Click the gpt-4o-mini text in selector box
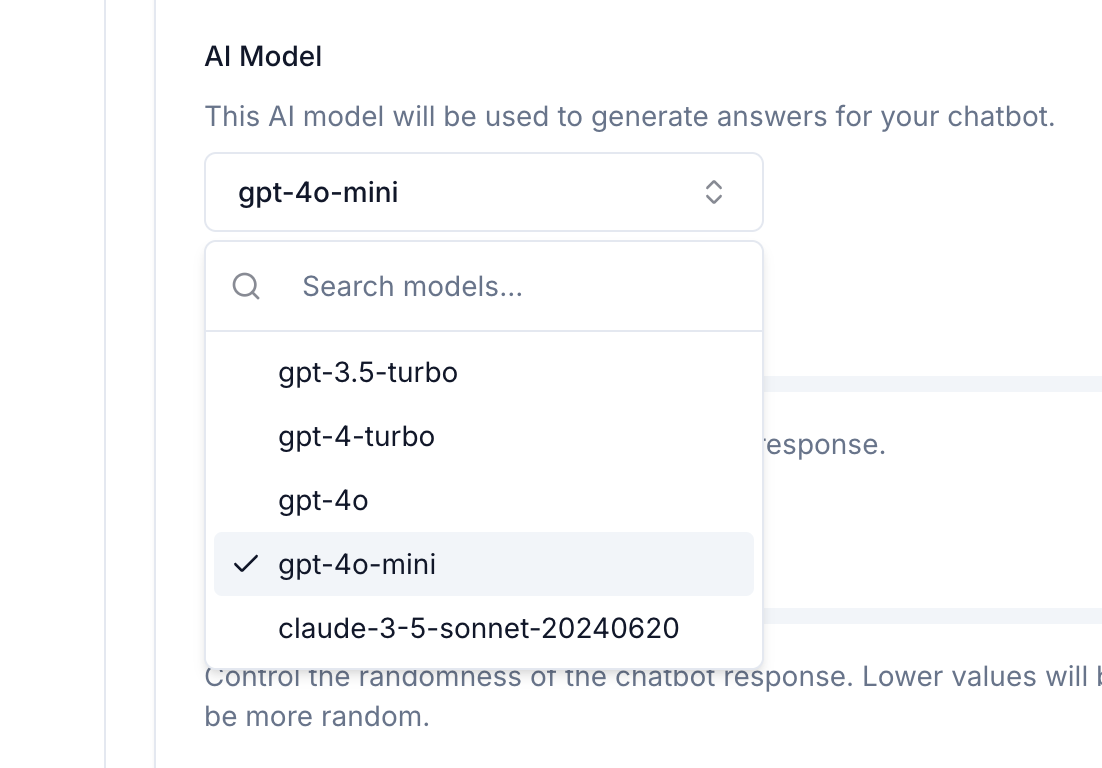Viewport: 1102px width, 768px height. coord(318,192)
